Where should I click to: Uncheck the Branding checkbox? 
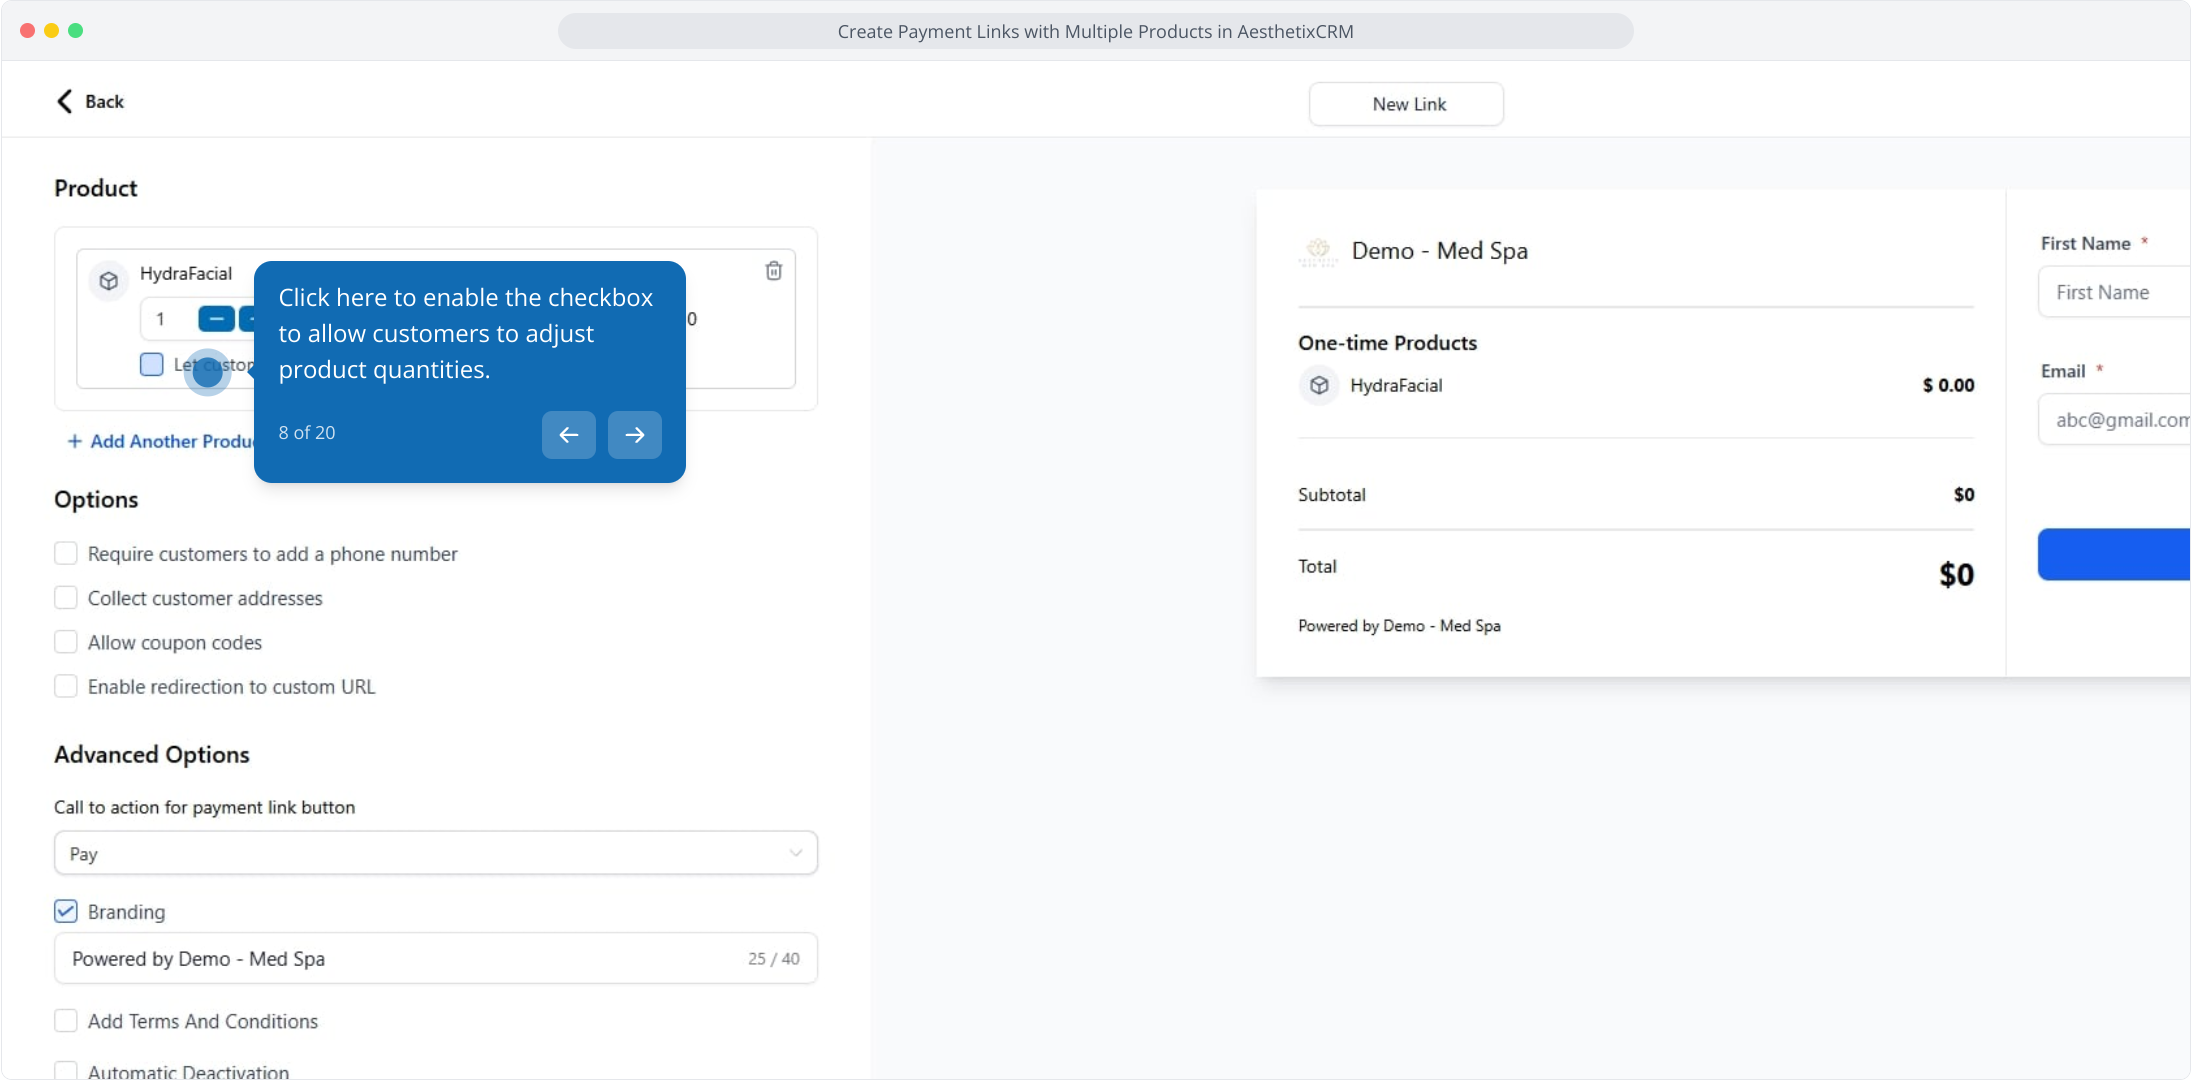[x=66, y=911]
